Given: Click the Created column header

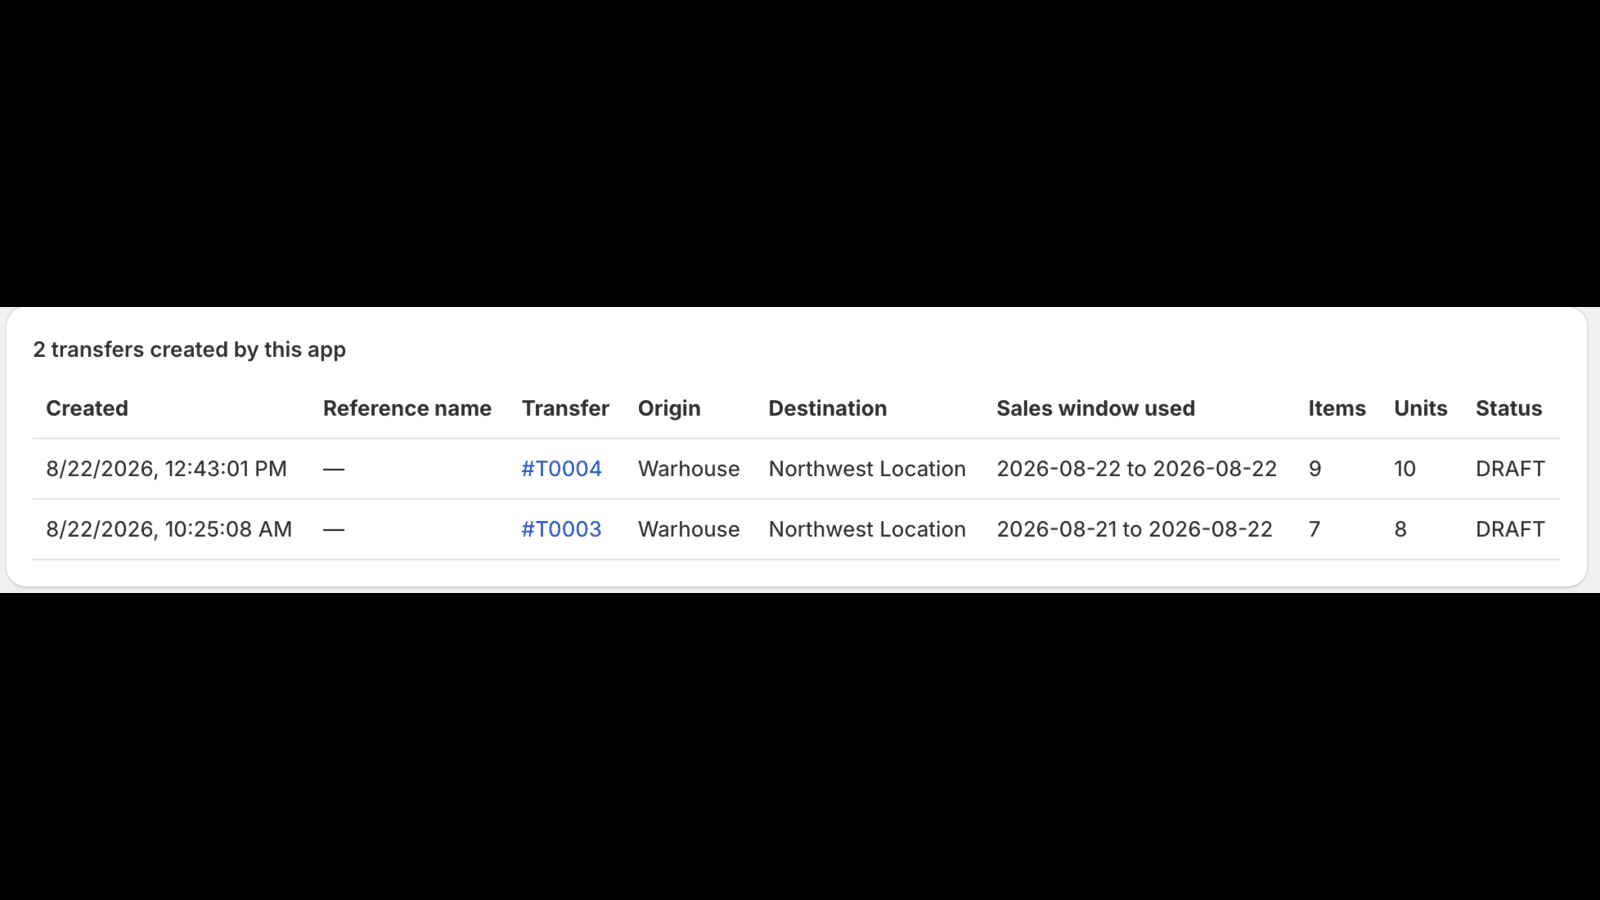Looking at the screenshot, I should pyautogui.click(x=87, y=408).
